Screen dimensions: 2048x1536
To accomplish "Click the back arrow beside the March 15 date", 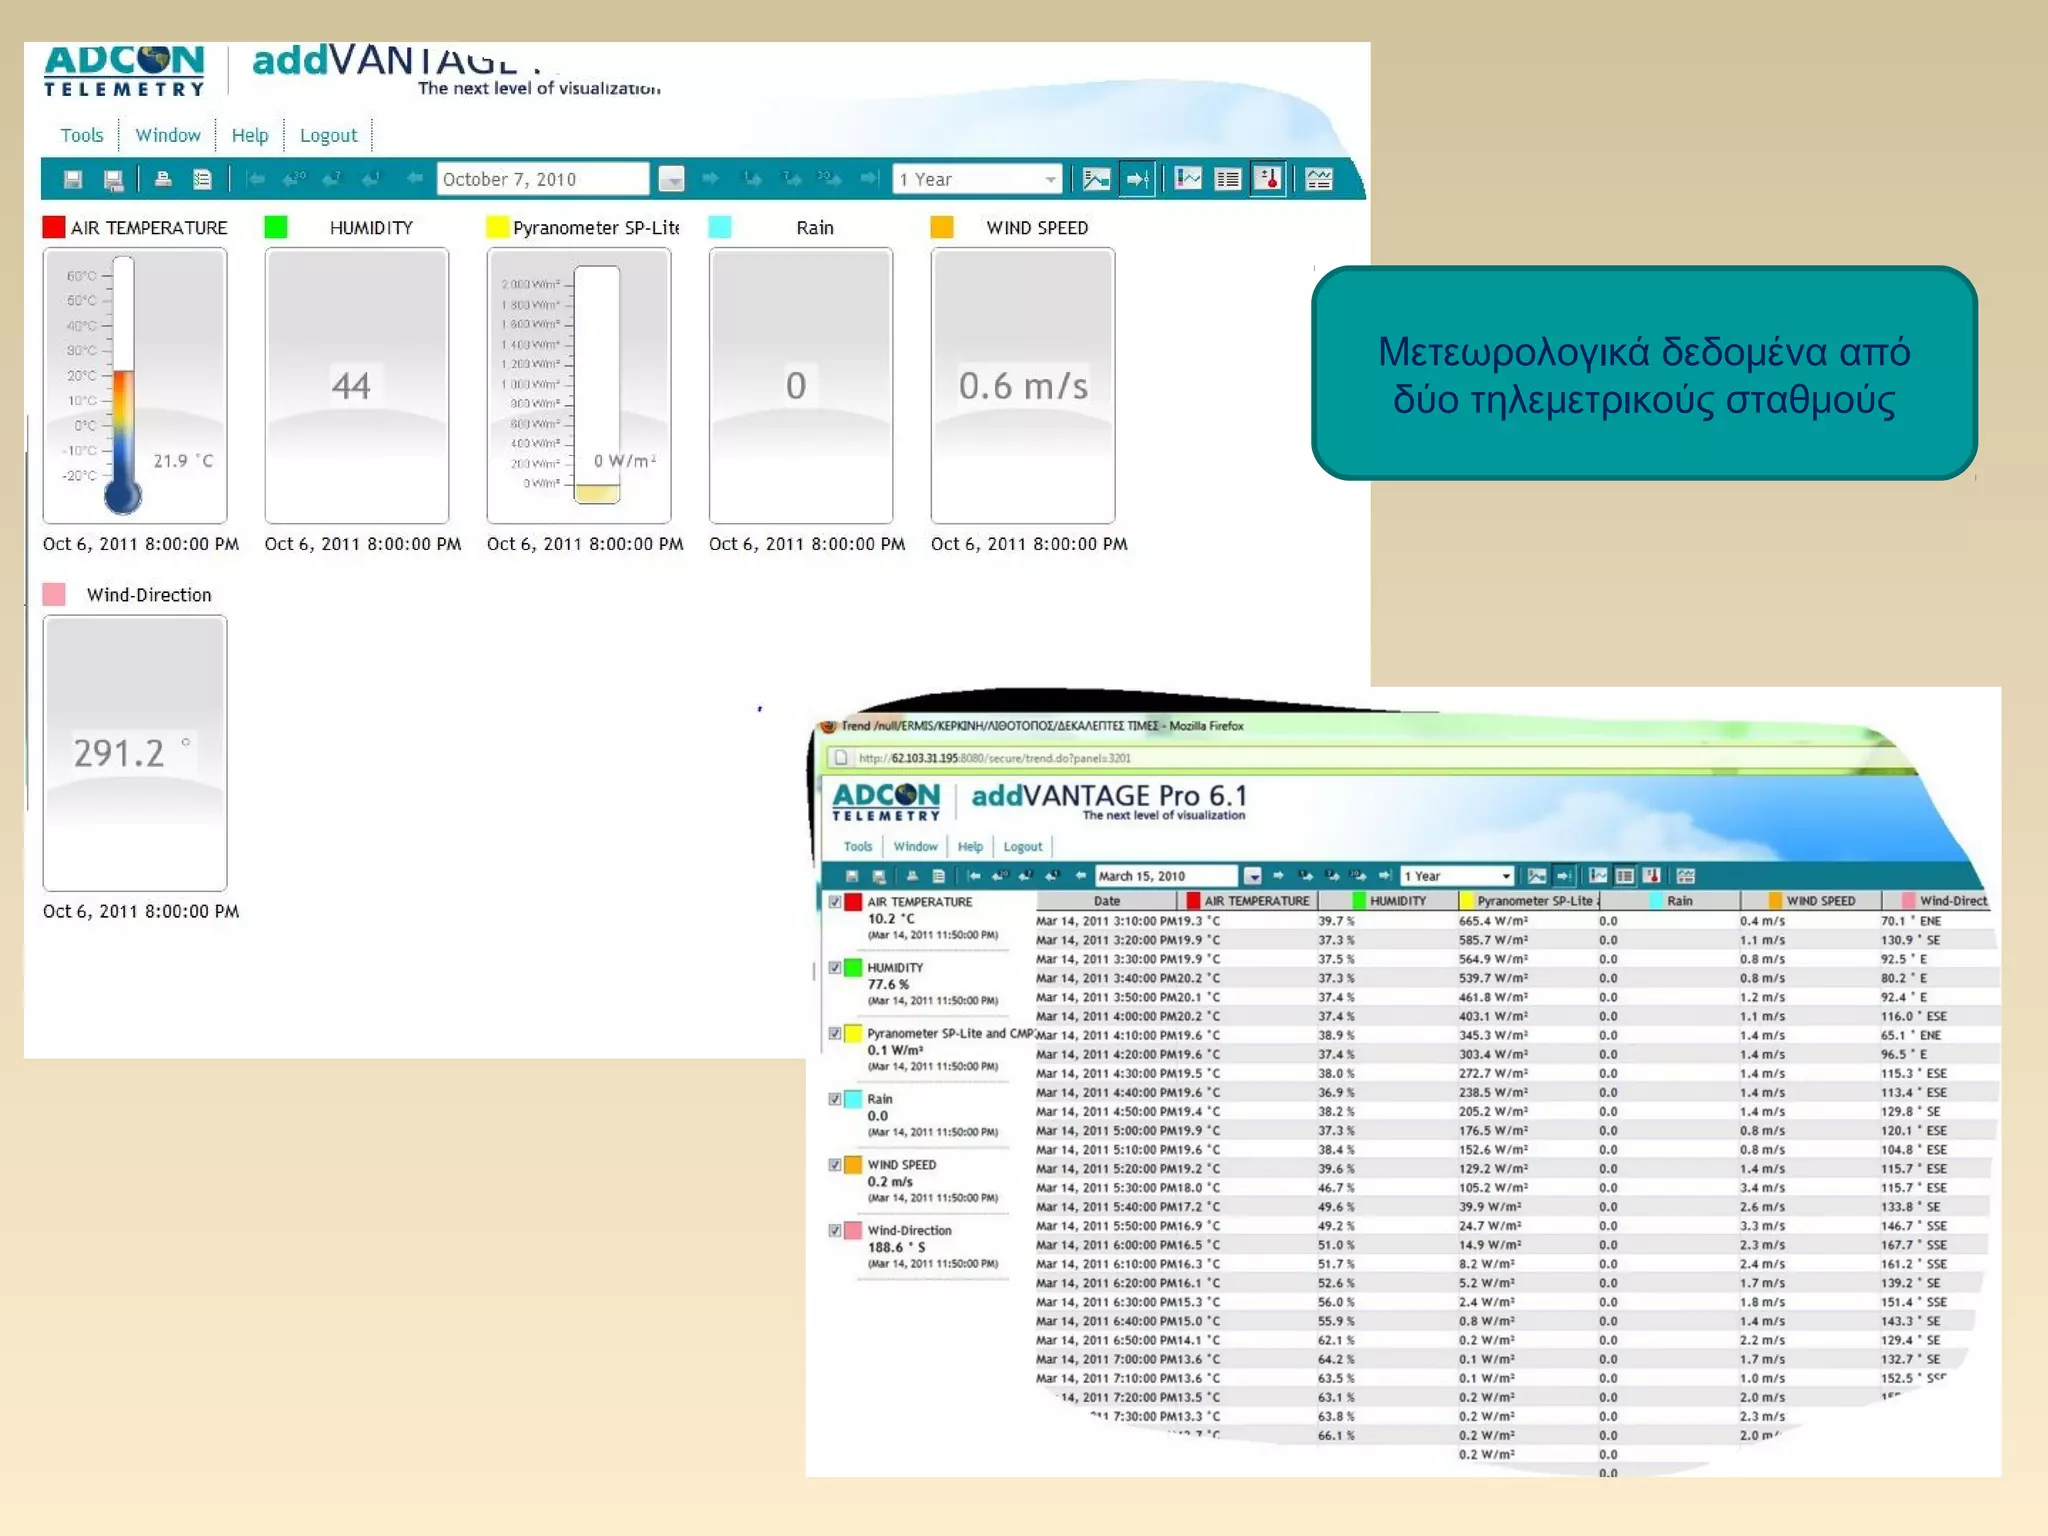I will point(1080,876).
